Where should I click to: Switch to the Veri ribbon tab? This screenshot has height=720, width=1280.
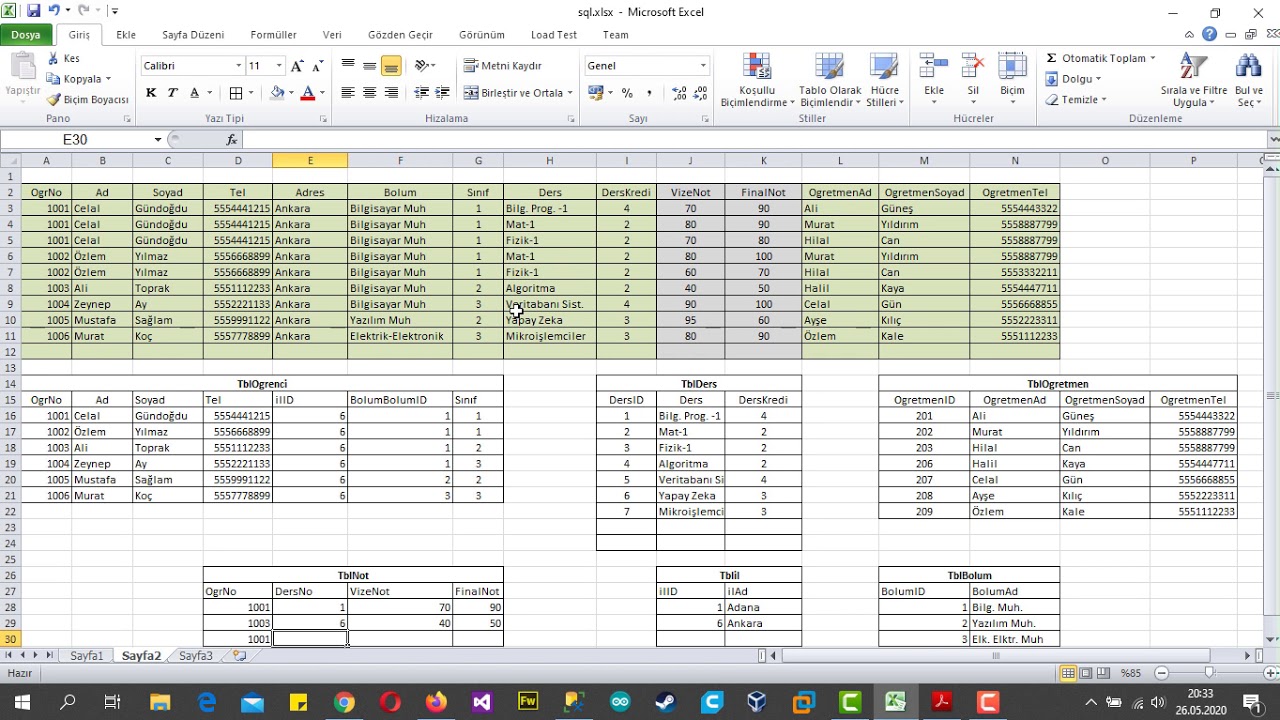pos(332,35)
